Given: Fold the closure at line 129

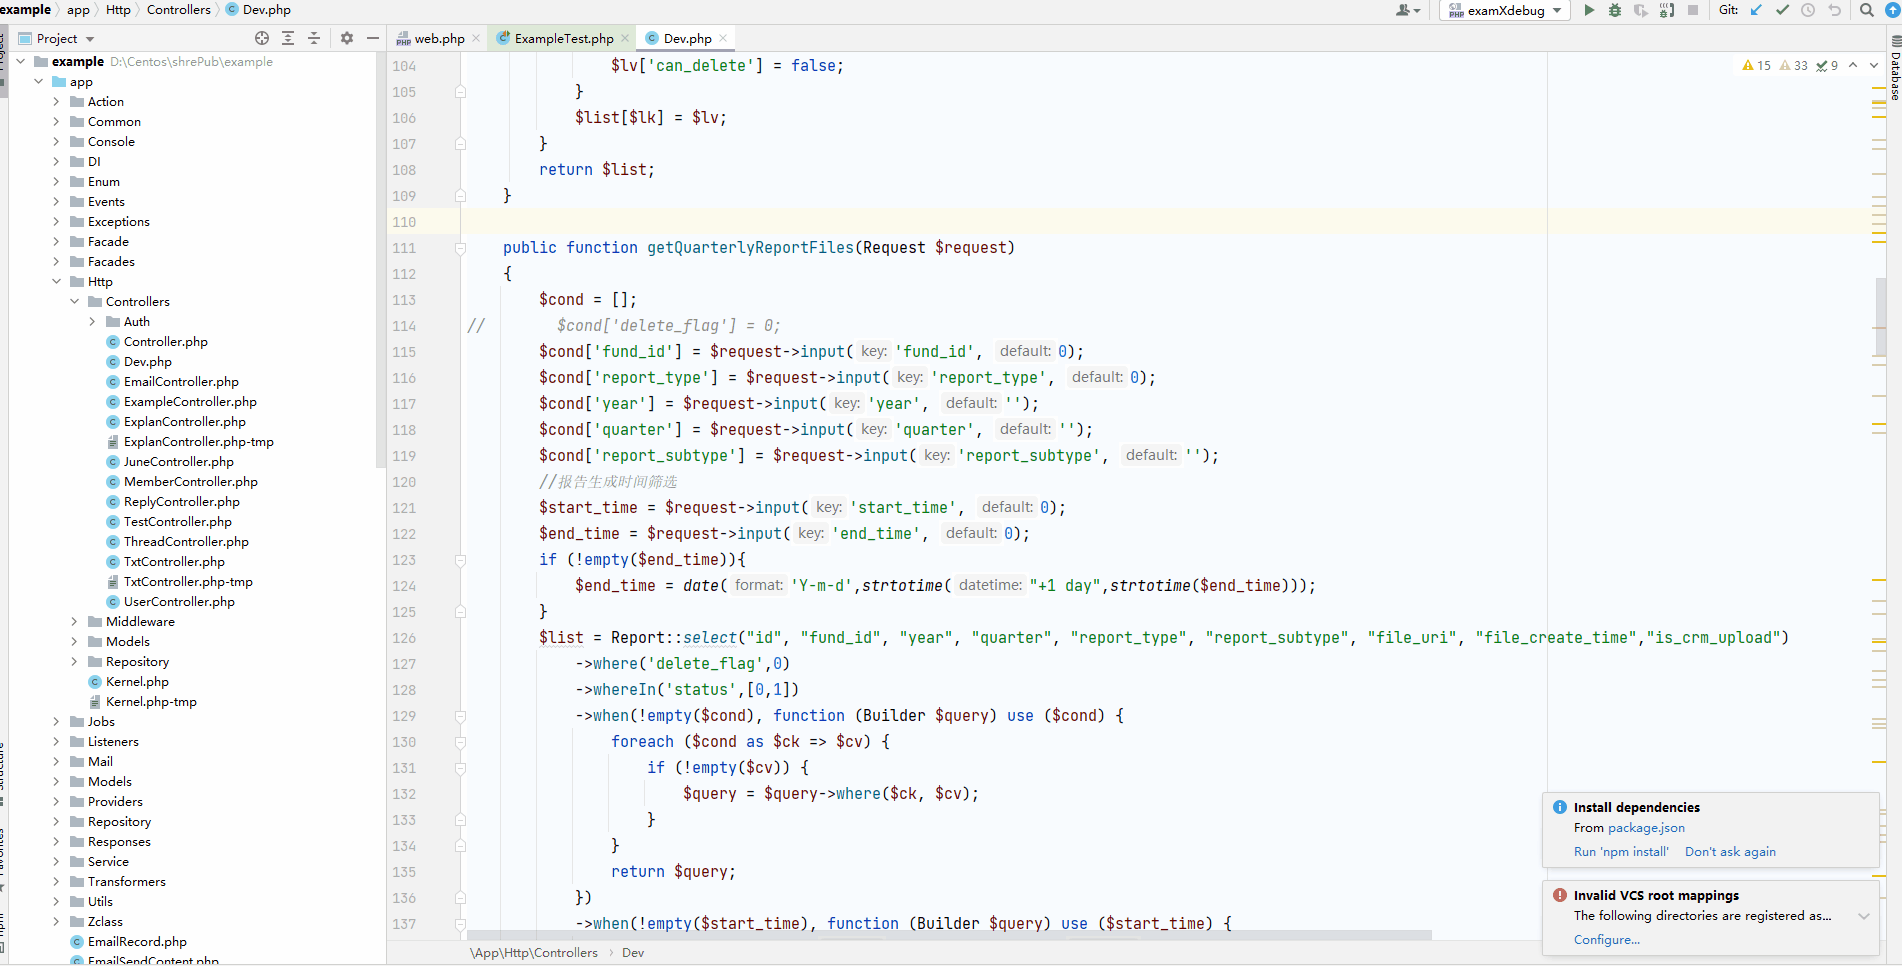Looking at the screenshot, I should click(x=461, y=716).
